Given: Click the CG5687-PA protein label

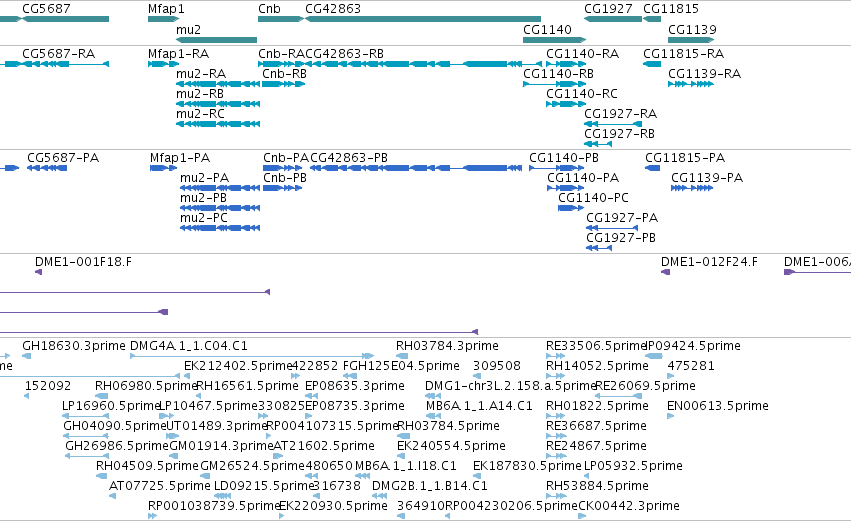Looking at the screenshot, I should (x=63, y=158).
